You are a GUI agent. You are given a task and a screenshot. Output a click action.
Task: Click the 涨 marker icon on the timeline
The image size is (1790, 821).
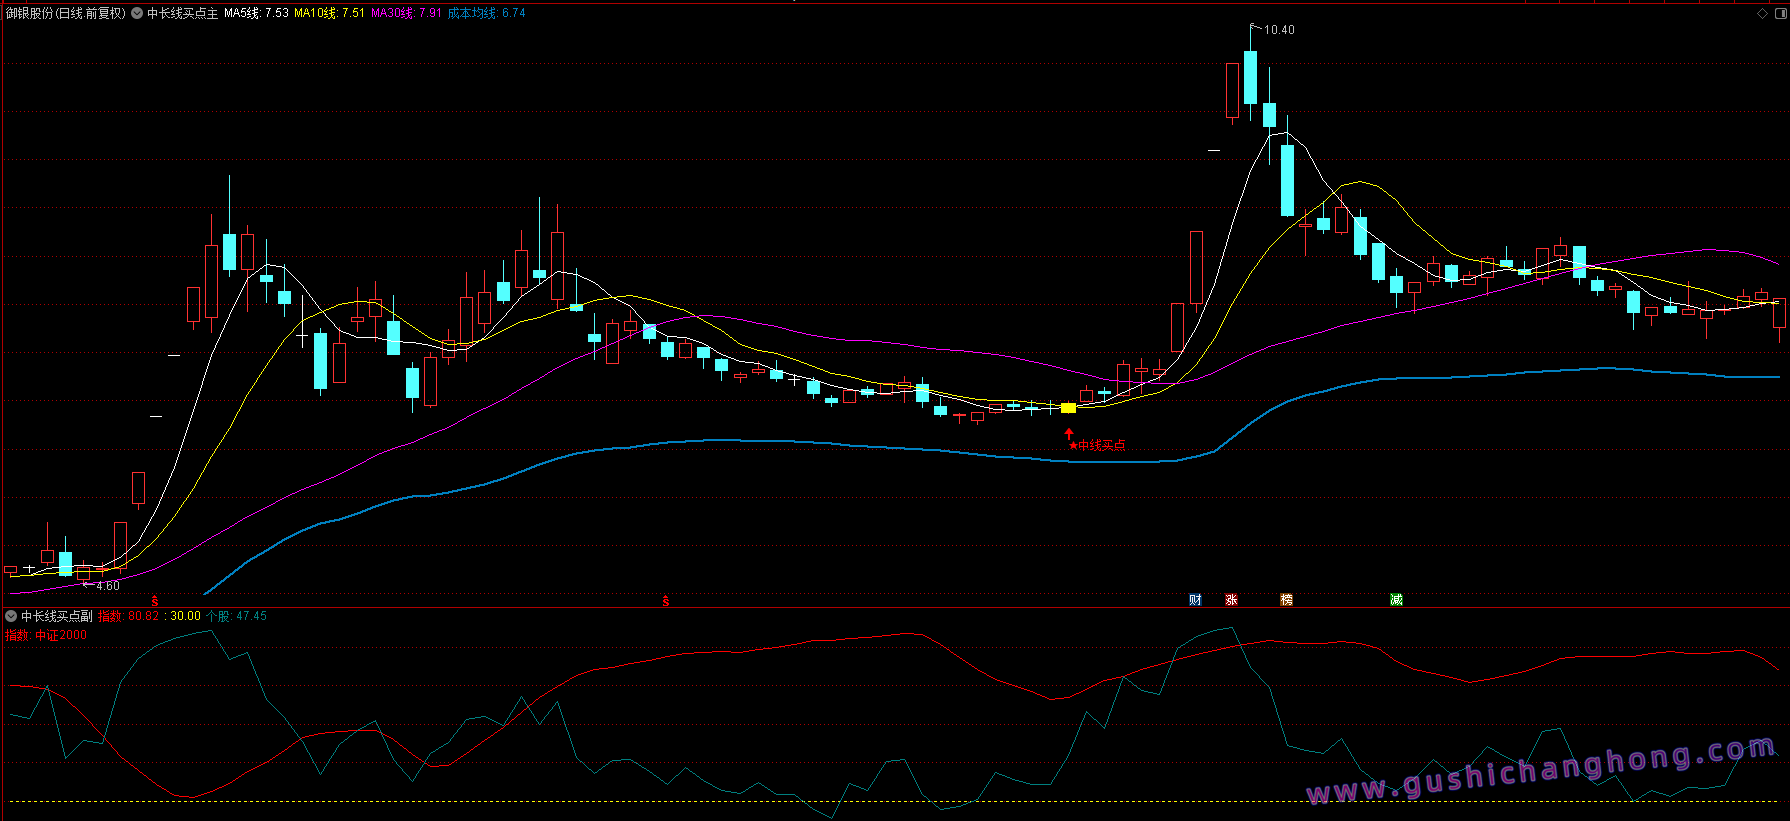(1231, 599)
